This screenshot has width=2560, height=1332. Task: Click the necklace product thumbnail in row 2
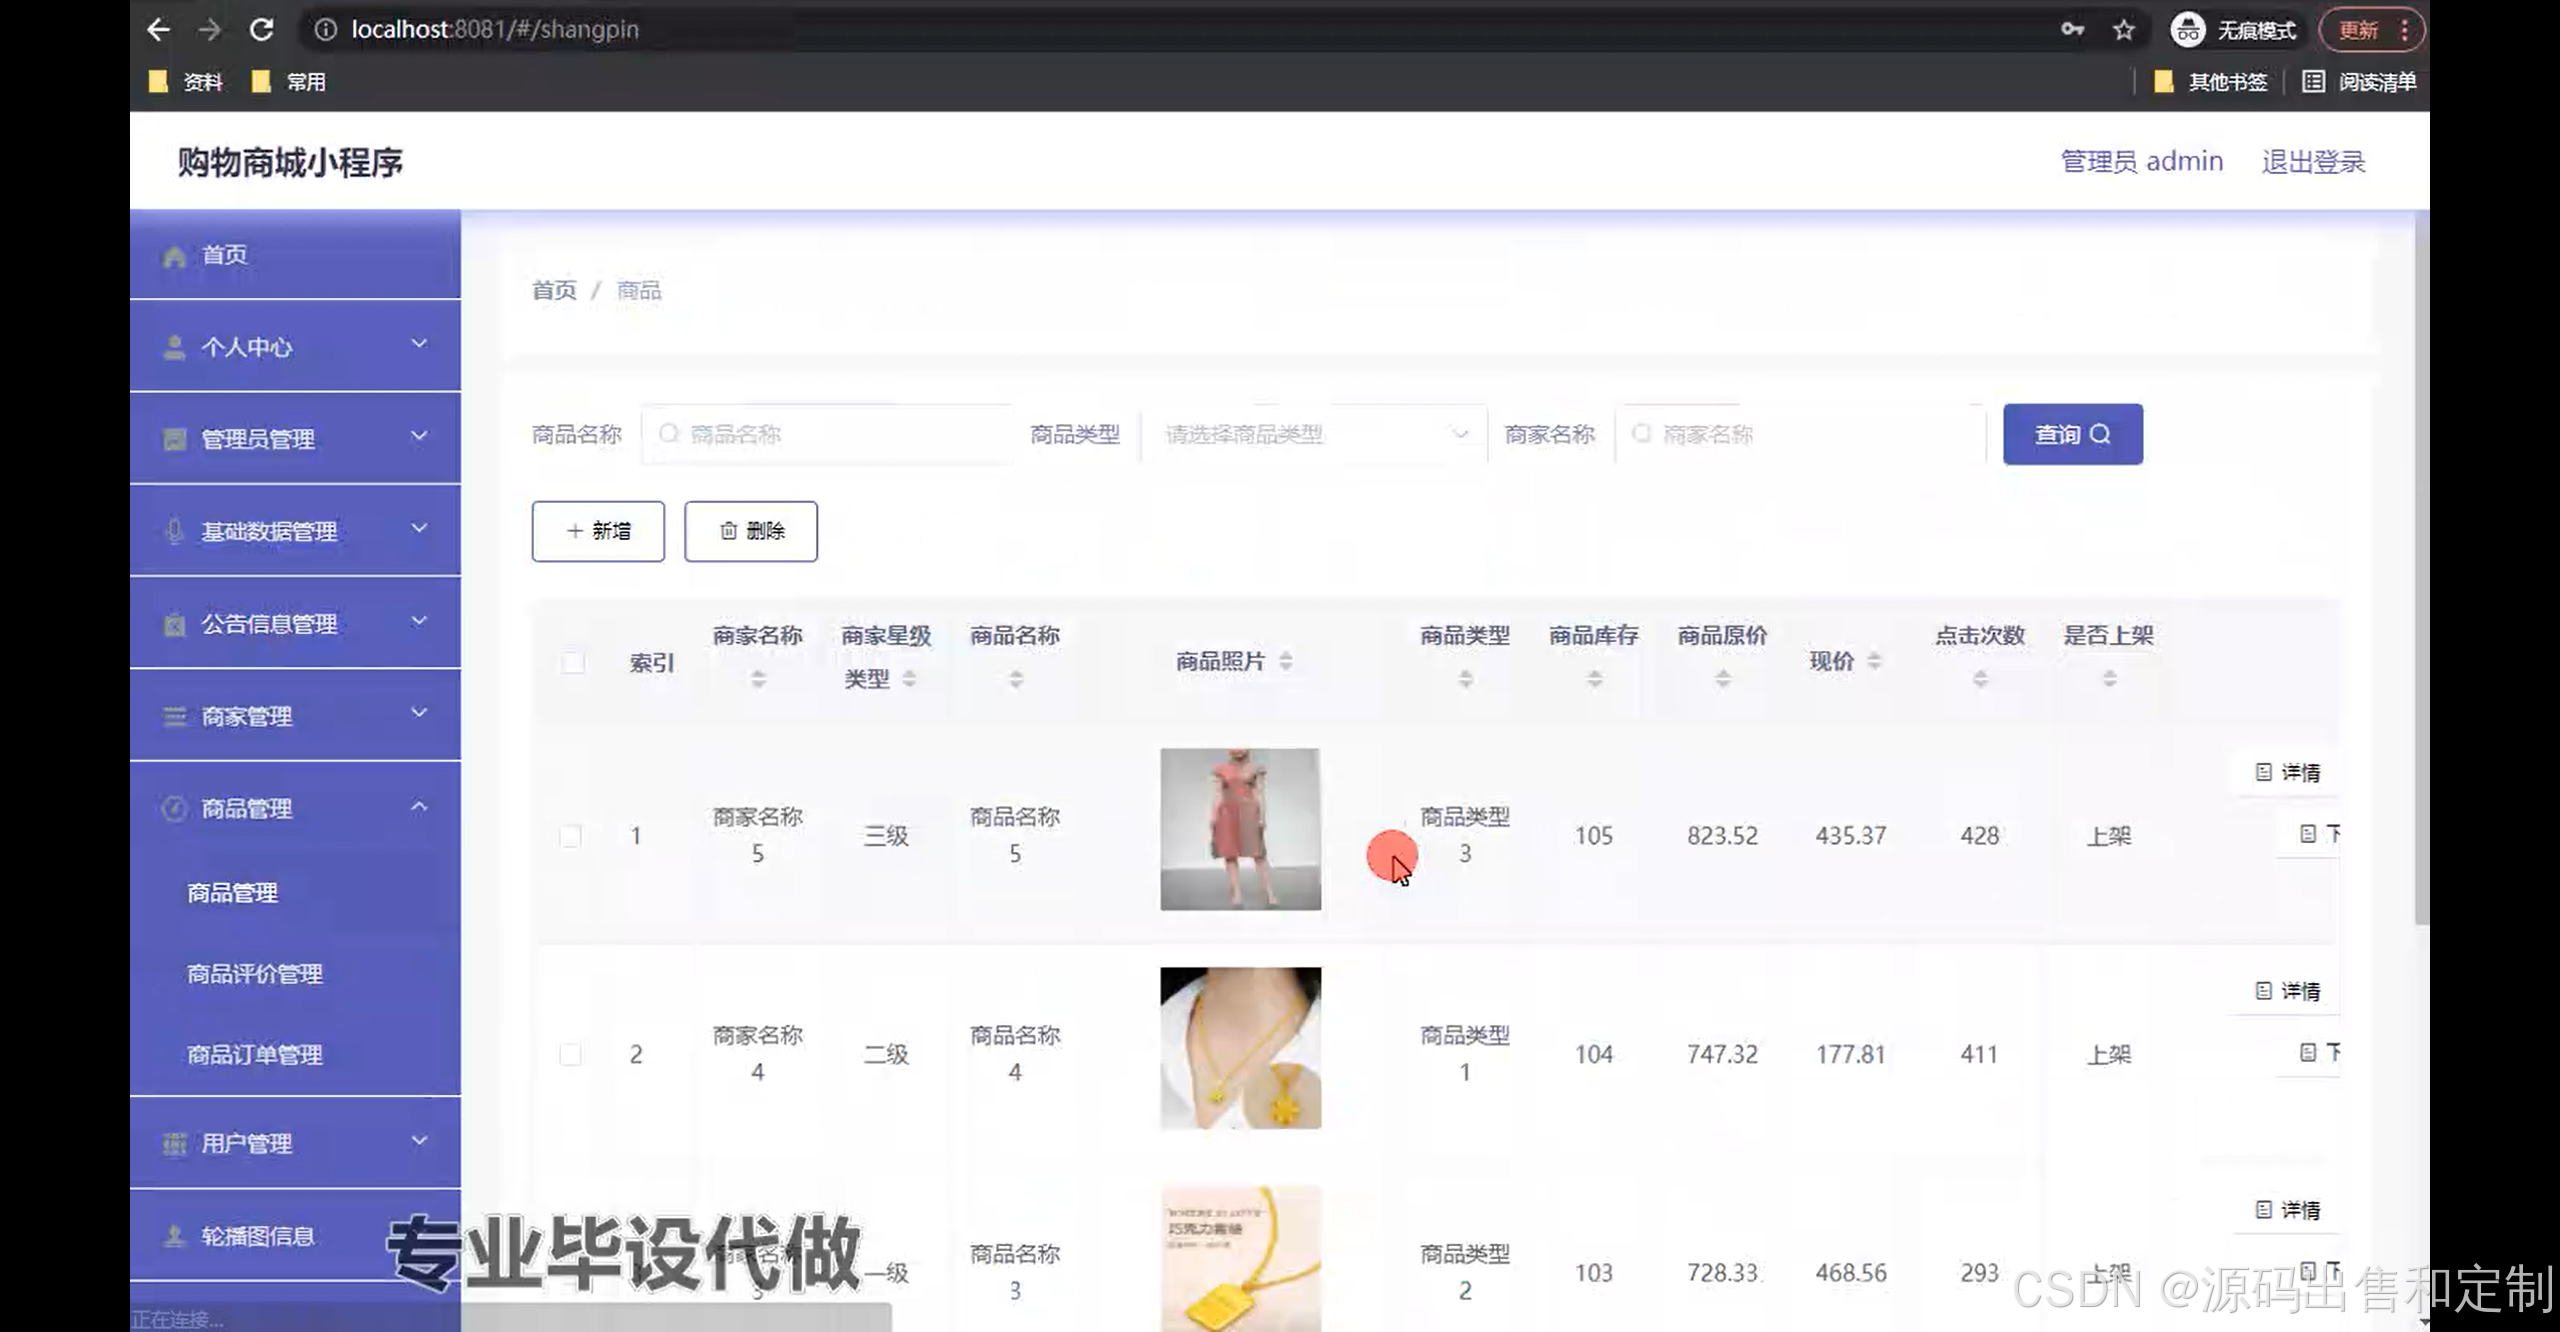tap(1240, 1048)
